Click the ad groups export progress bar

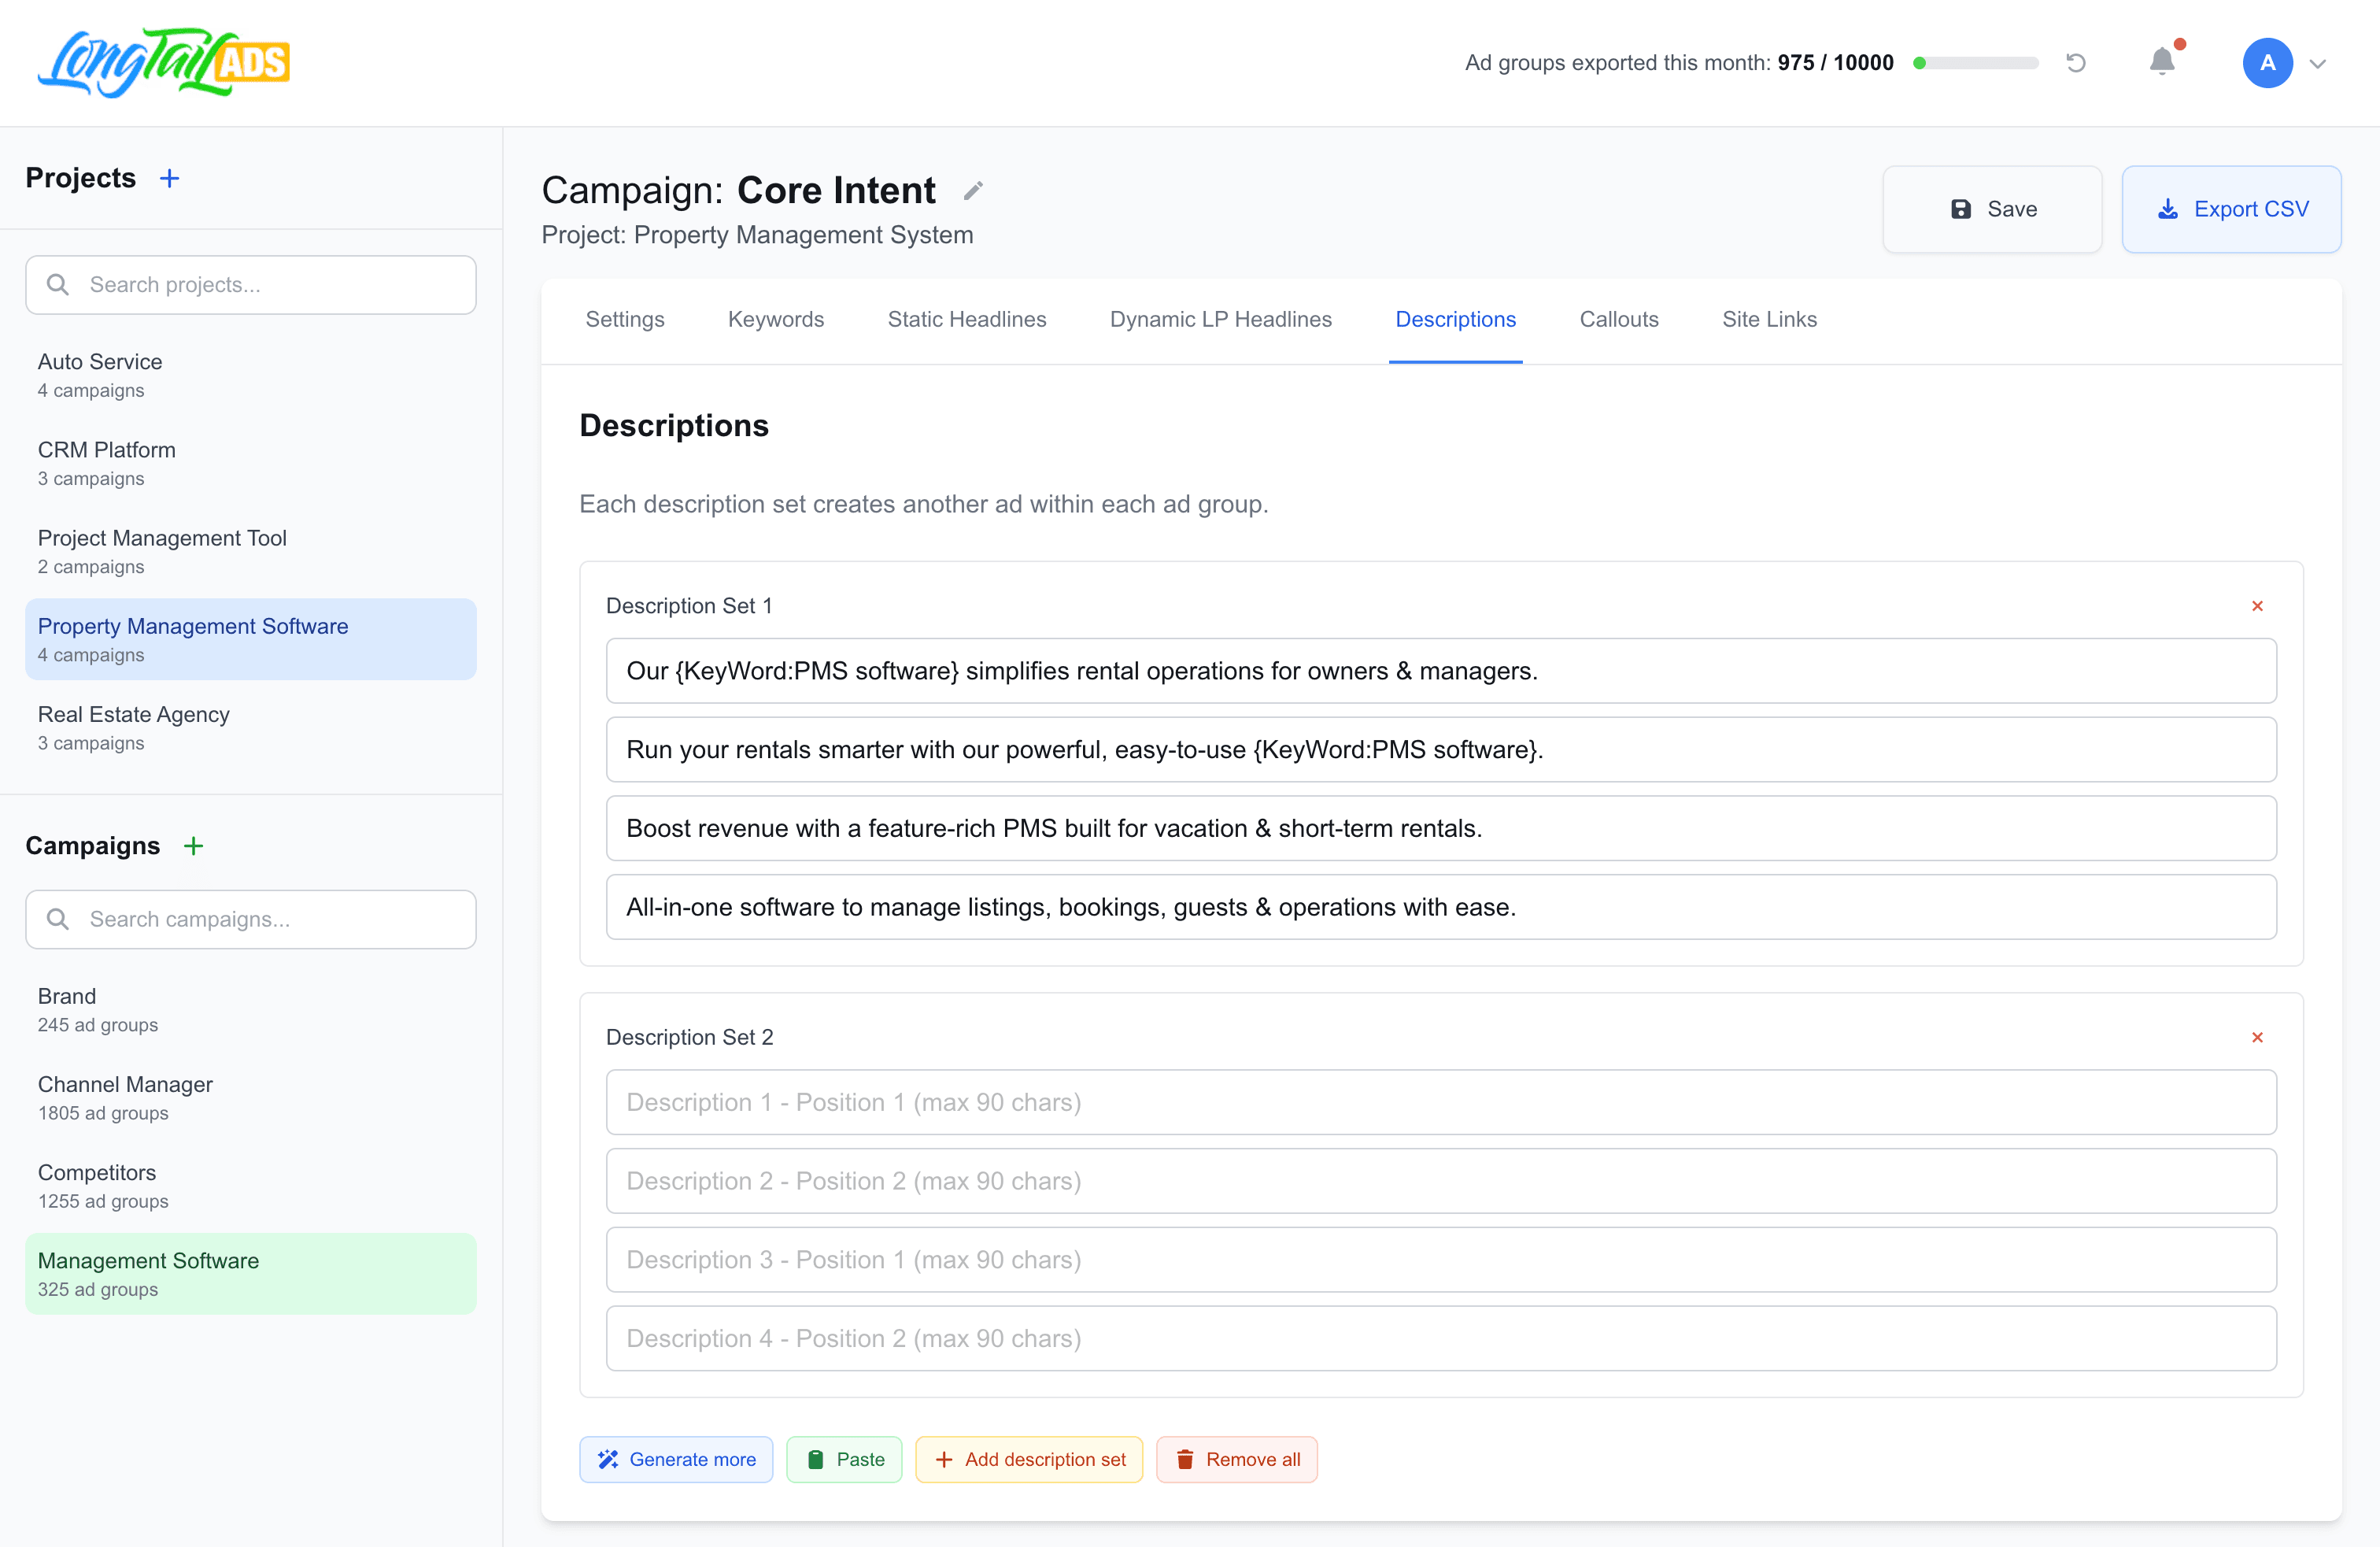pos(1975,63)
